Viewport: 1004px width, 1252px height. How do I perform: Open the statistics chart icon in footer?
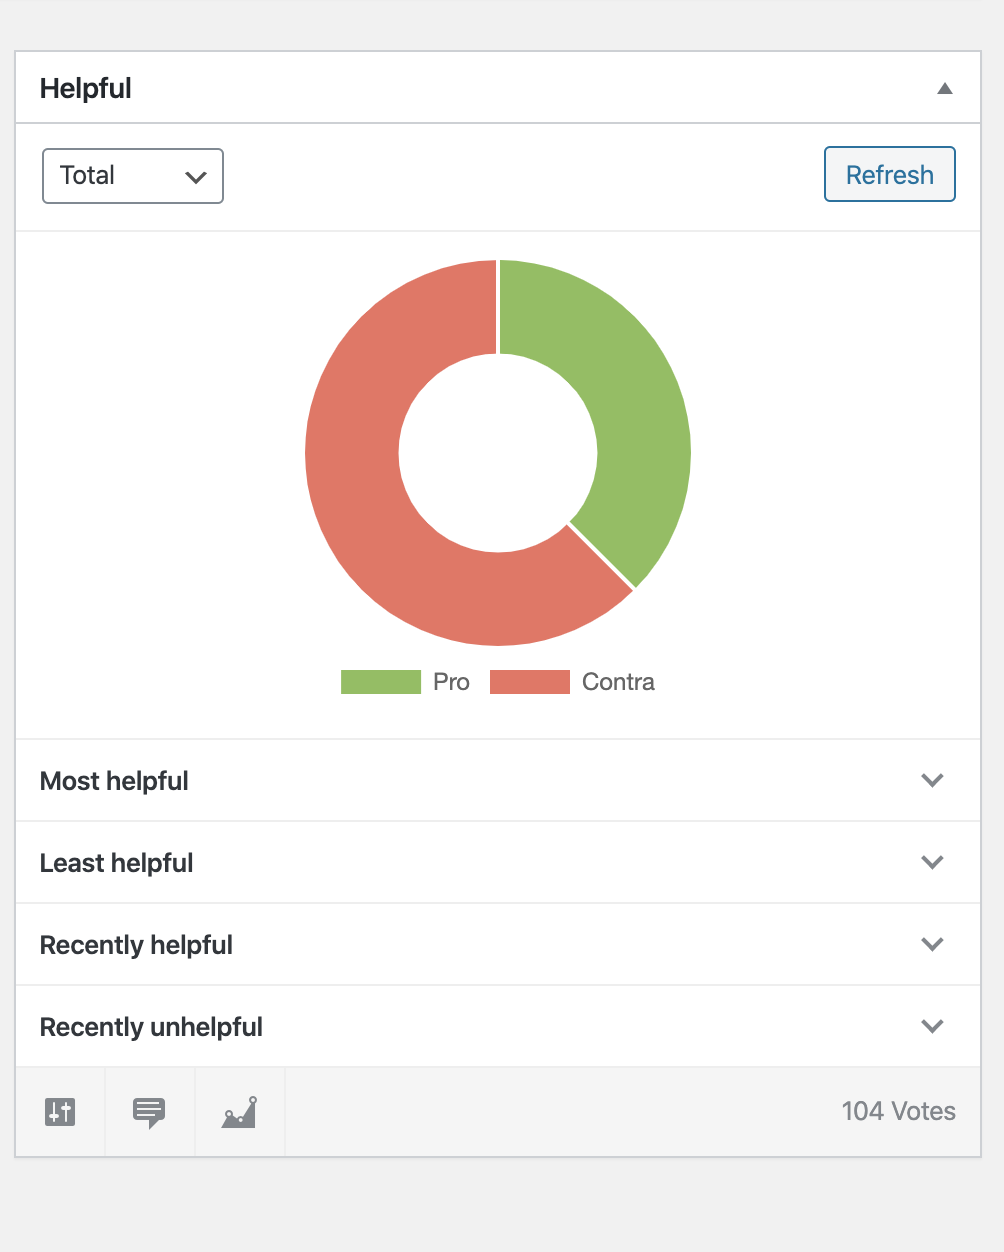click(239, 1112)
